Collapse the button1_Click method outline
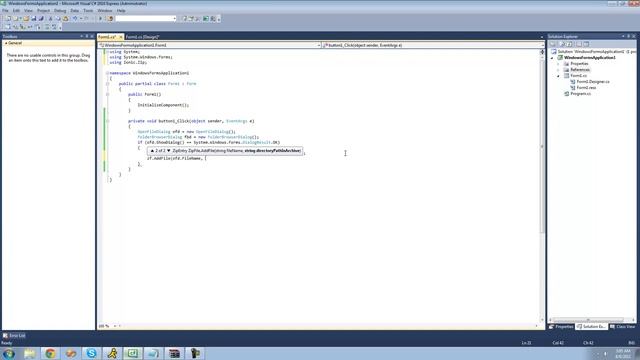Viewport: 640px width, 360px height. (107, 121)
